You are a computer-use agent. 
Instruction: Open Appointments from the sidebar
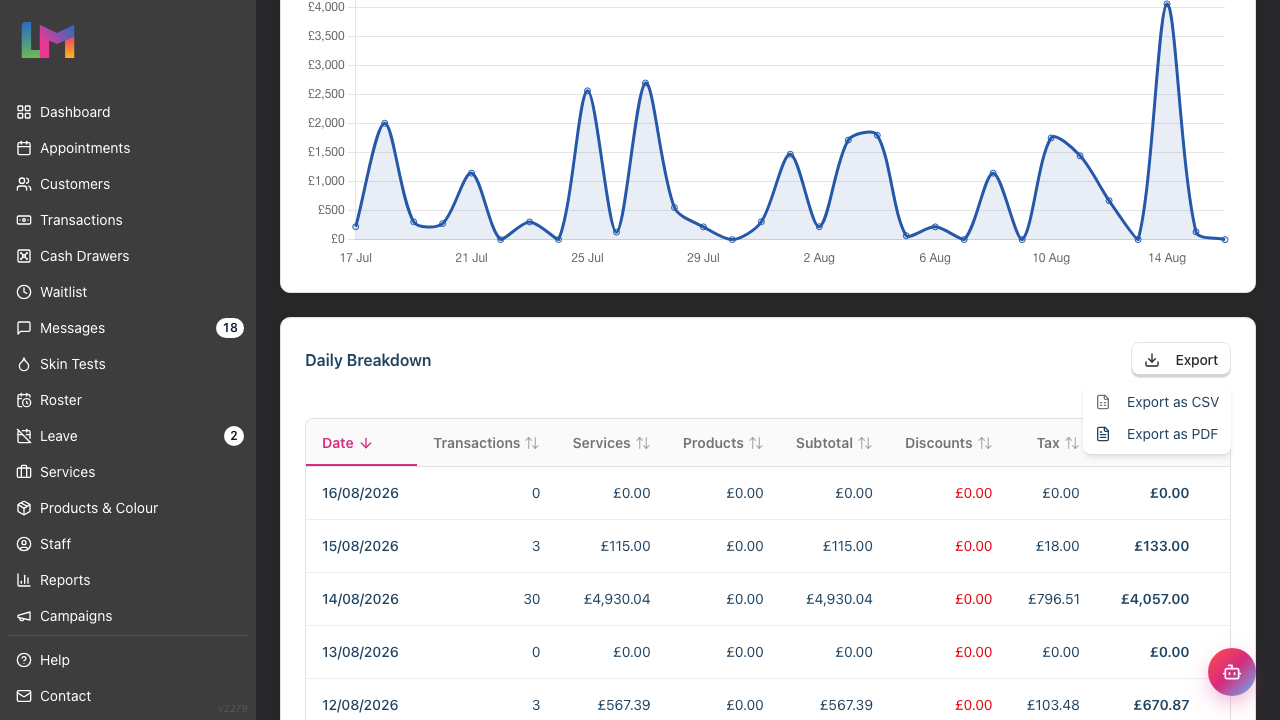coord(128,148)
